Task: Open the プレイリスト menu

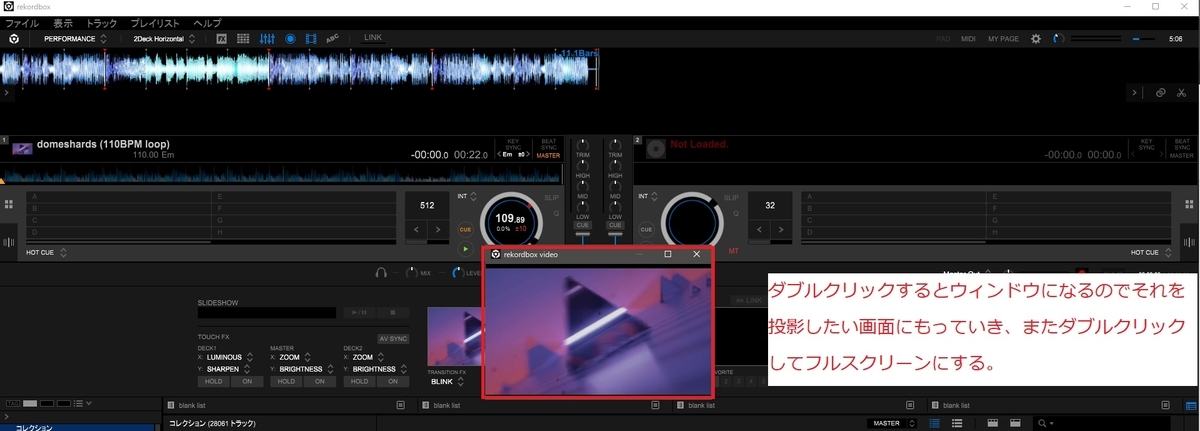Action: 155,21
